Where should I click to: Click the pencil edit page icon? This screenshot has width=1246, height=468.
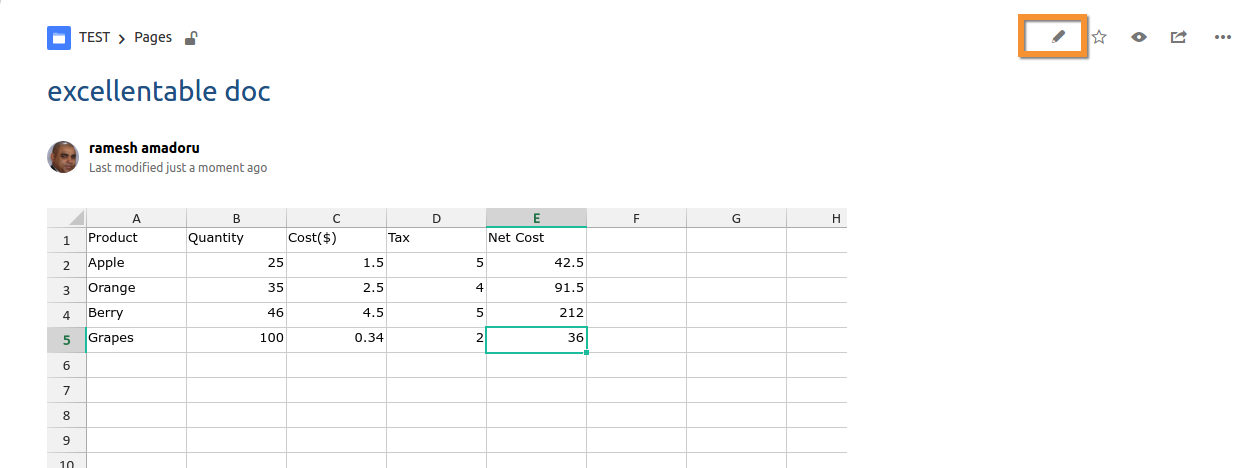point(1059,37)
